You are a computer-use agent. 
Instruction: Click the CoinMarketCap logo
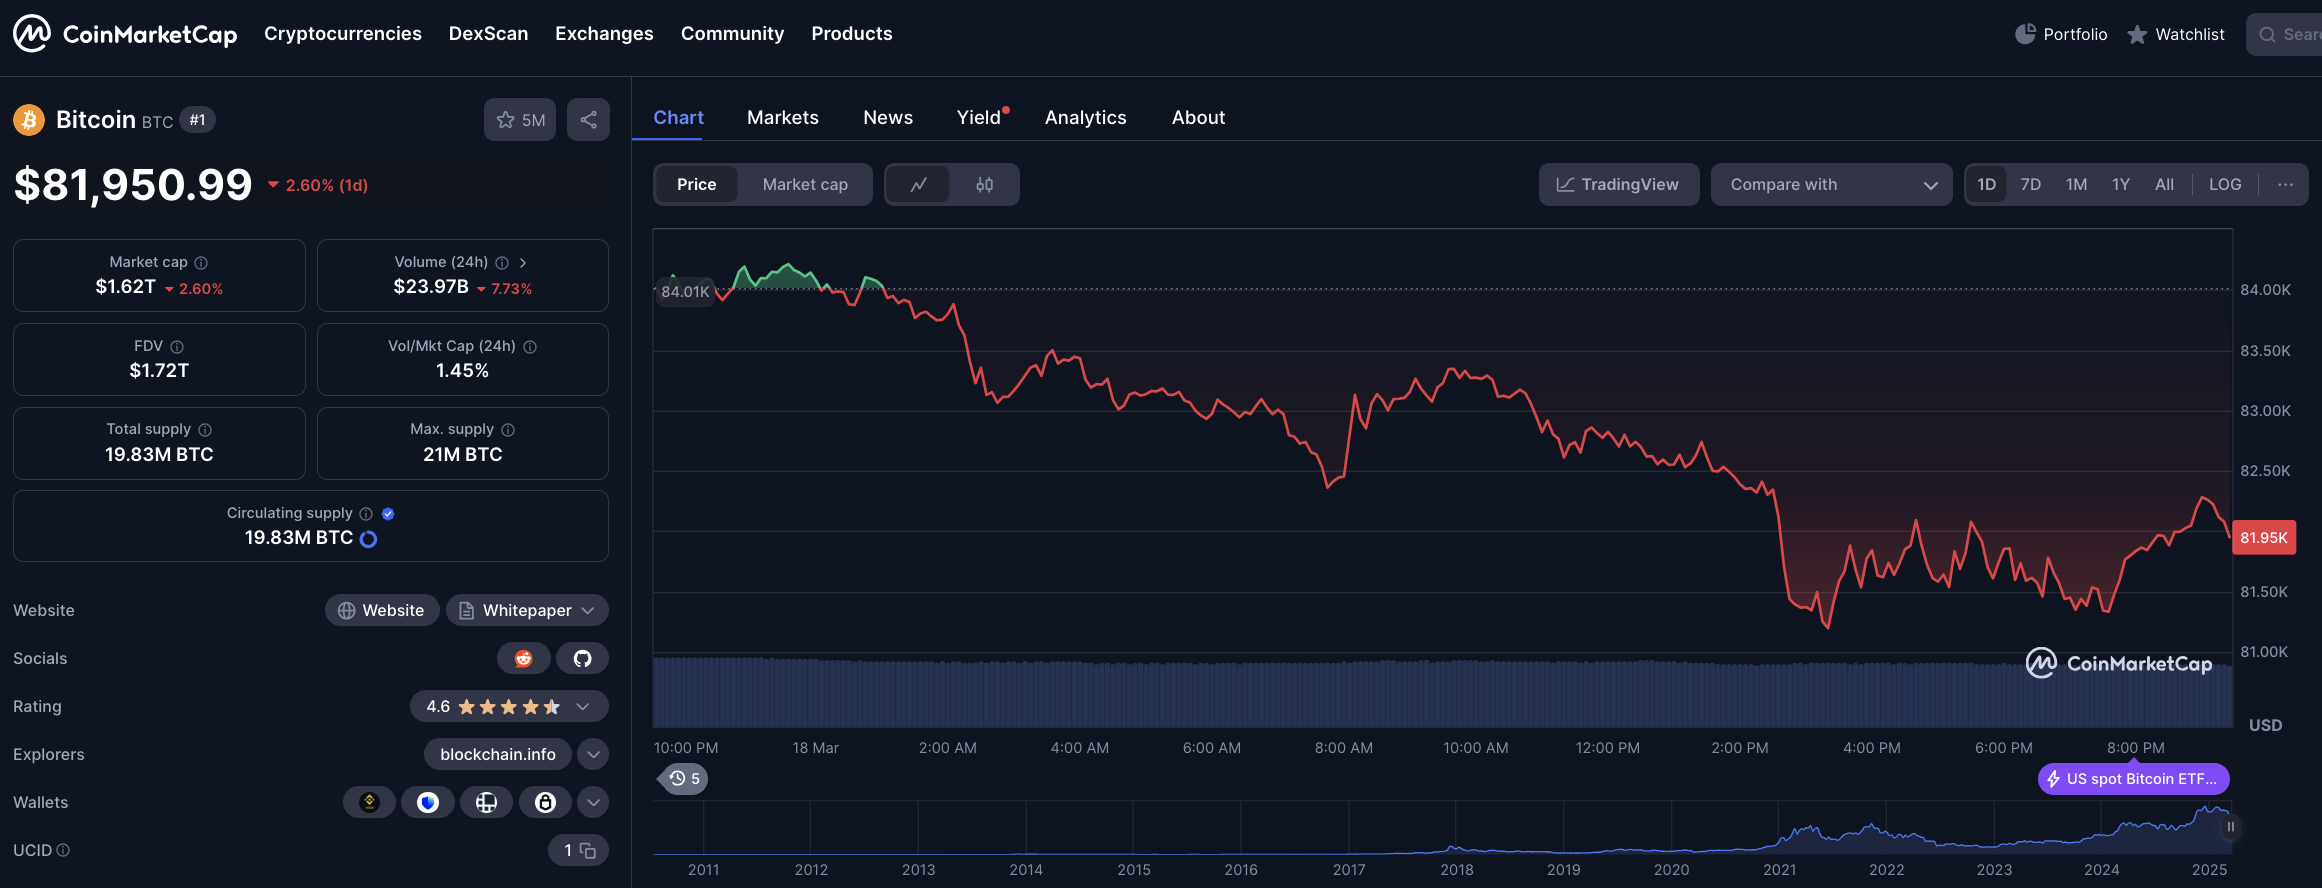[x=125, y=34]
